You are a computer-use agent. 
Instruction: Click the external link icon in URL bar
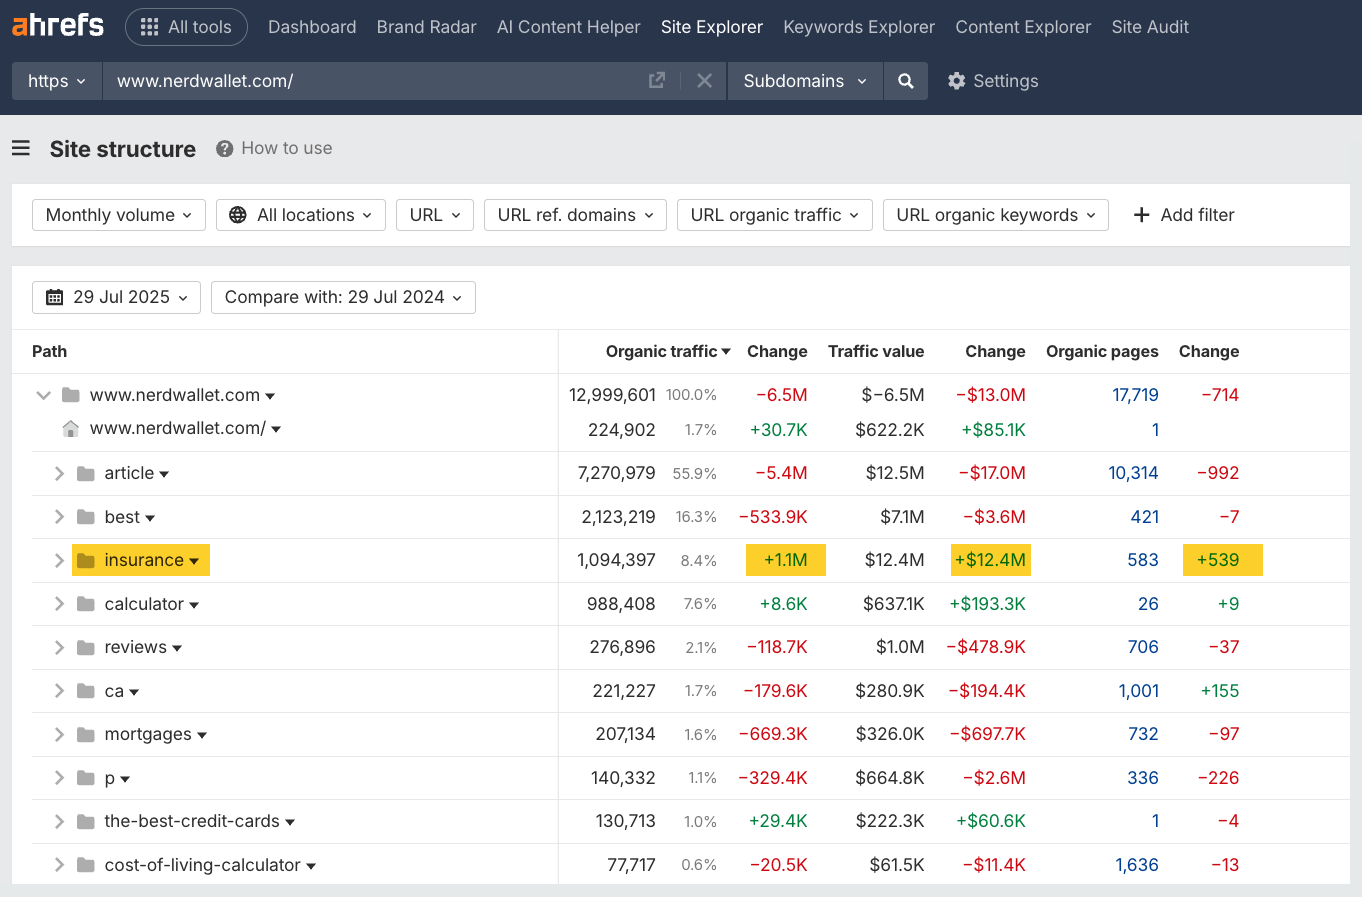(x=657, y=81)
